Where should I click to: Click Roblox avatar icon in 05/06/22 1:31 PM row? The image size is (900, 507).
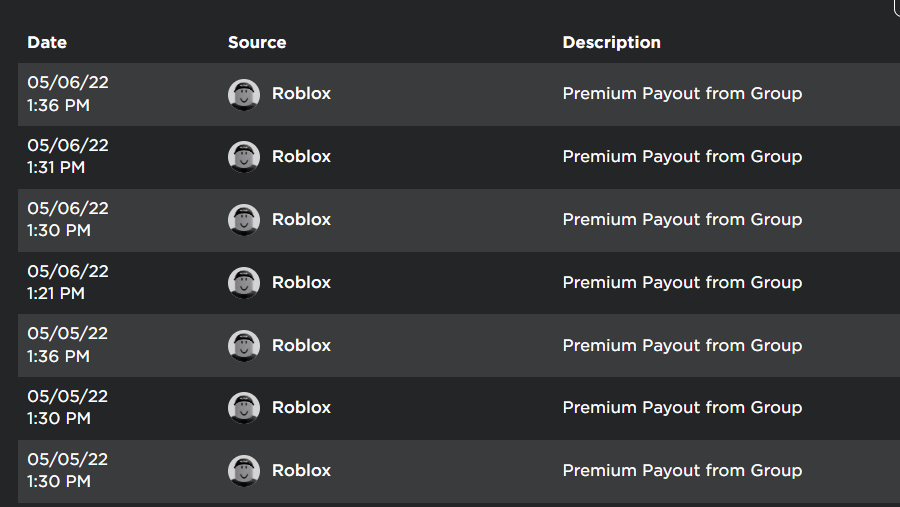coord(244,157)
